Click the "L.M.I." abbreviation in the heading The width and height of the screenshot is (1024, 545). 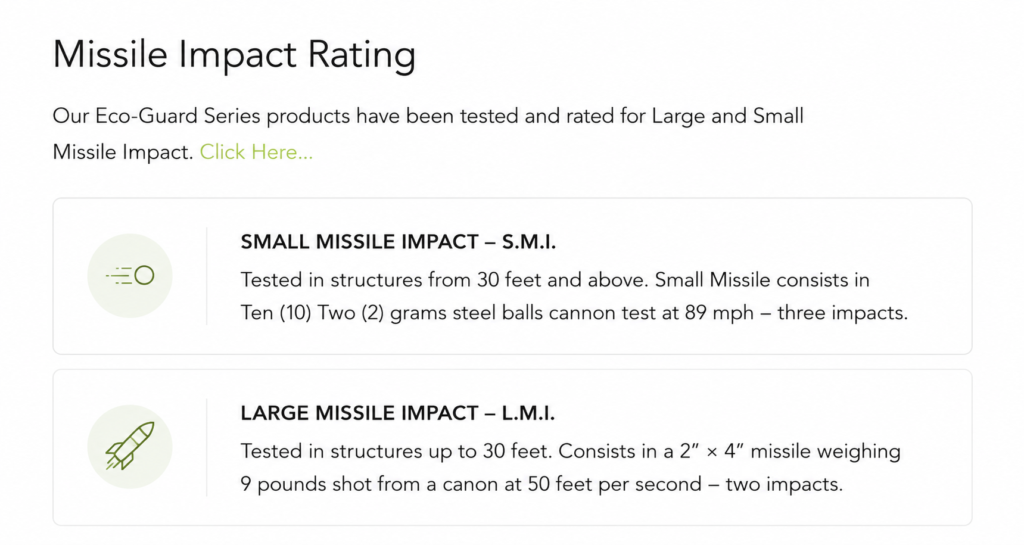528,413
